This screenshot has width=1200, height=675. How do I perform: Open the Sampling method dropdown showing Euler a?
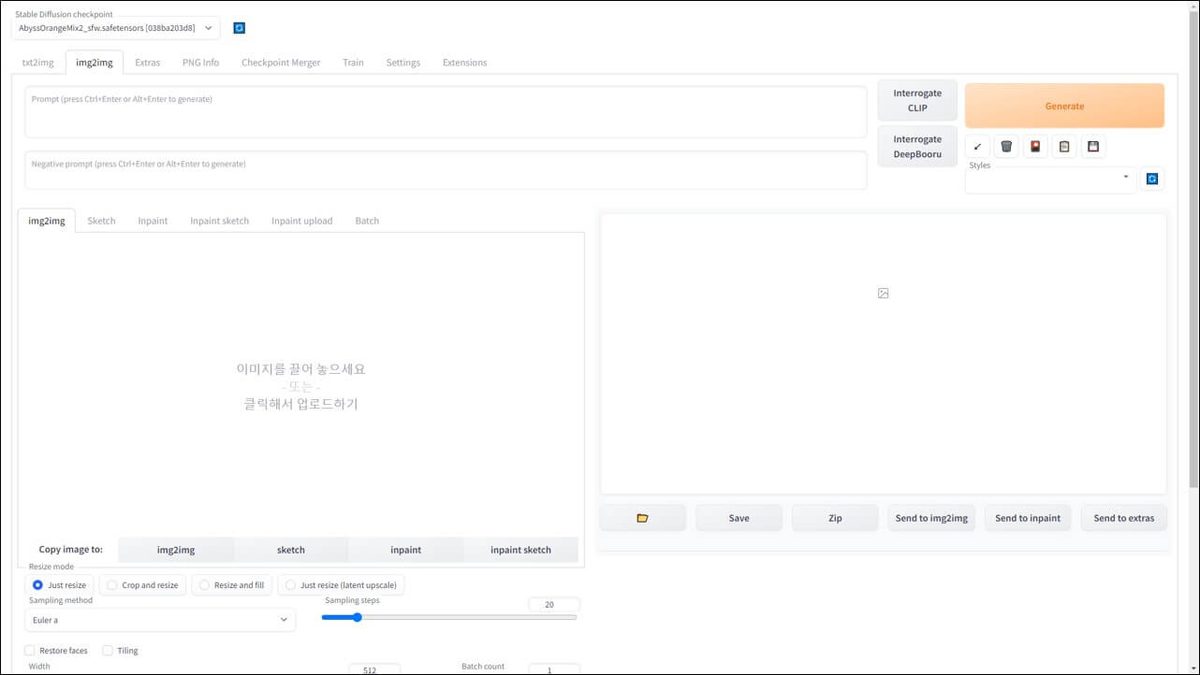[160, 620]
